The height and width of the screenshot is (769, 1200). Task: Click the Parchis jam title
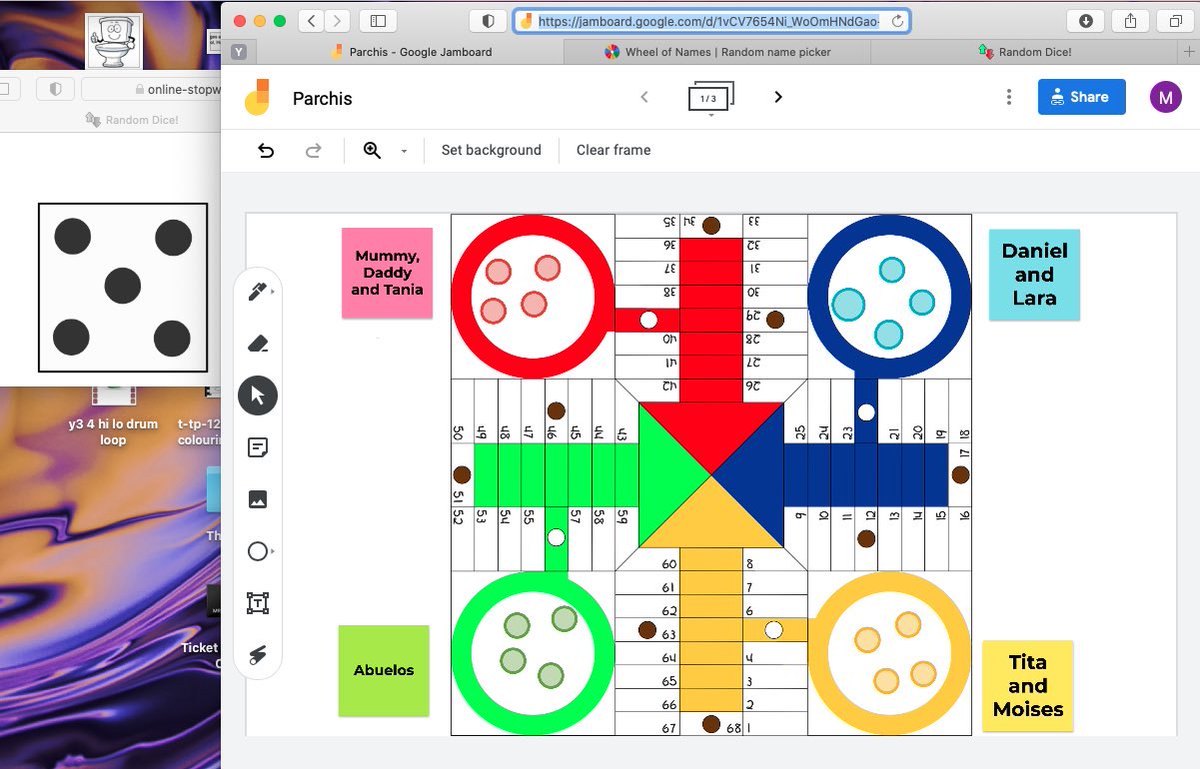322,98
